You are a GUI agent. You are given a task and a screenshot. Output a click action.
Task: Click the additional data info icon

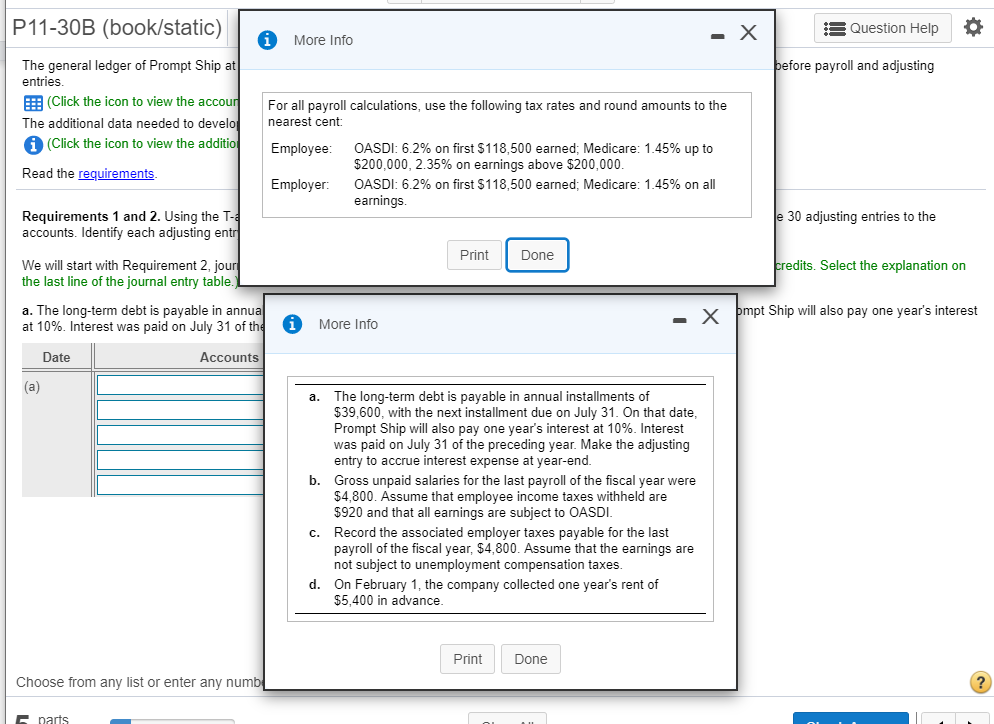[33, 145]
